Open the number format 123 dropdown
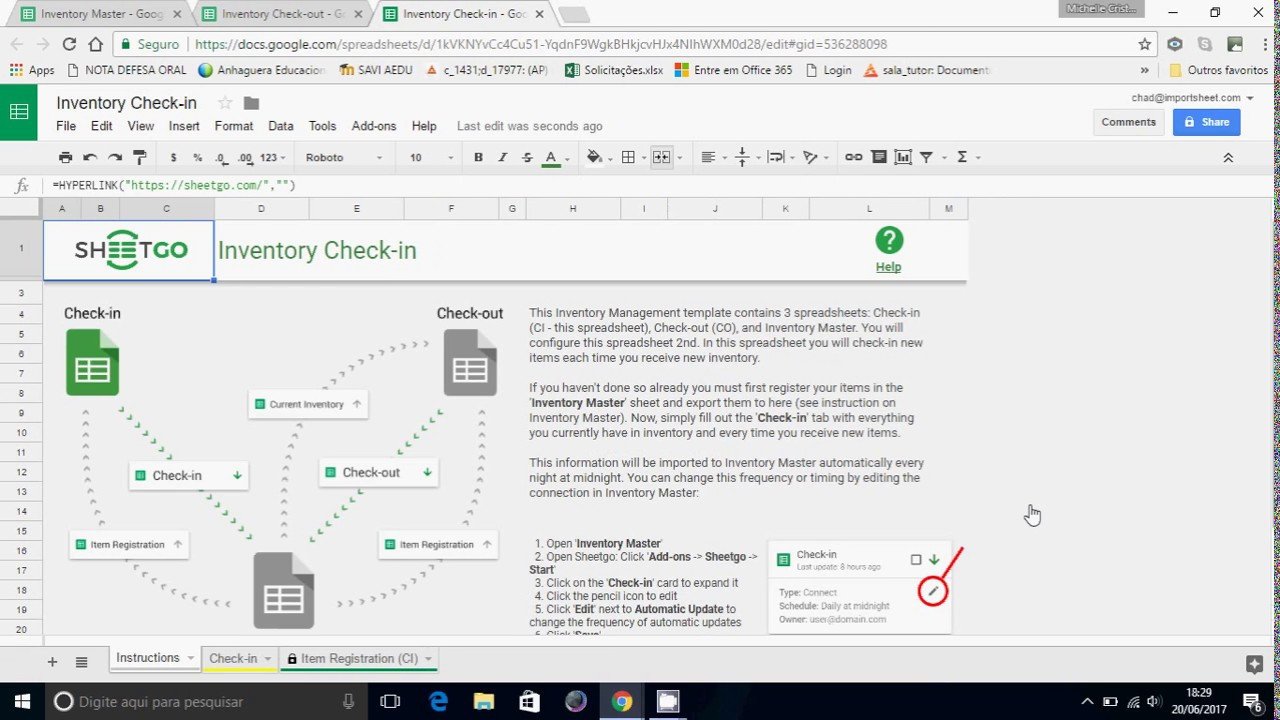 (273, 157)
